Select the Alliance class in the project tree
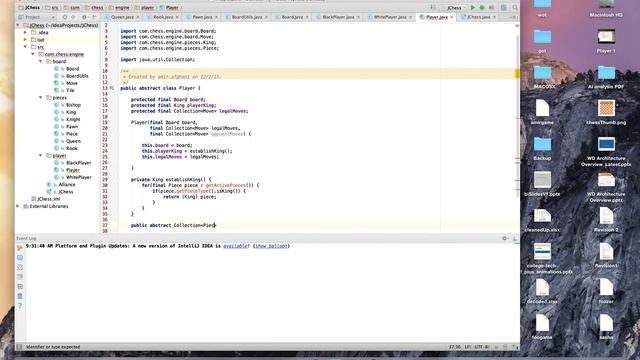Image resolution: width=640 pixels, height=360 pixels. point(67,184)
